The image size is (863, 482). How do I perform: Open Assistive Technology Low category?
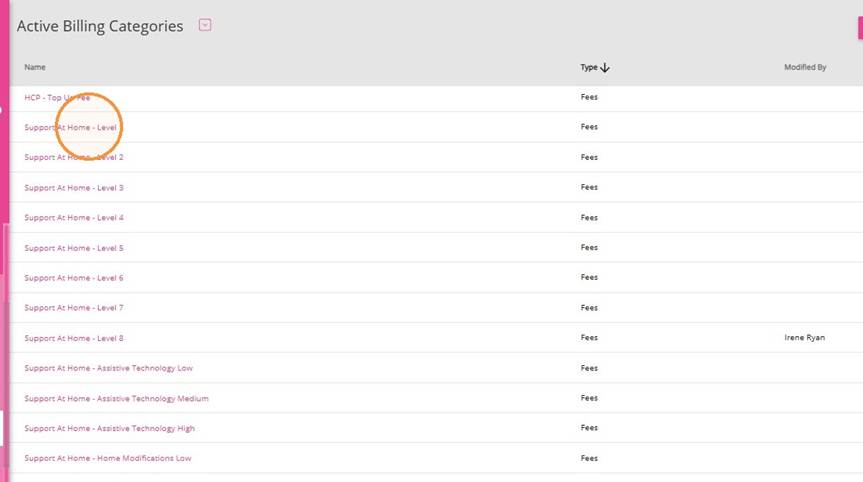coord(108,368)
